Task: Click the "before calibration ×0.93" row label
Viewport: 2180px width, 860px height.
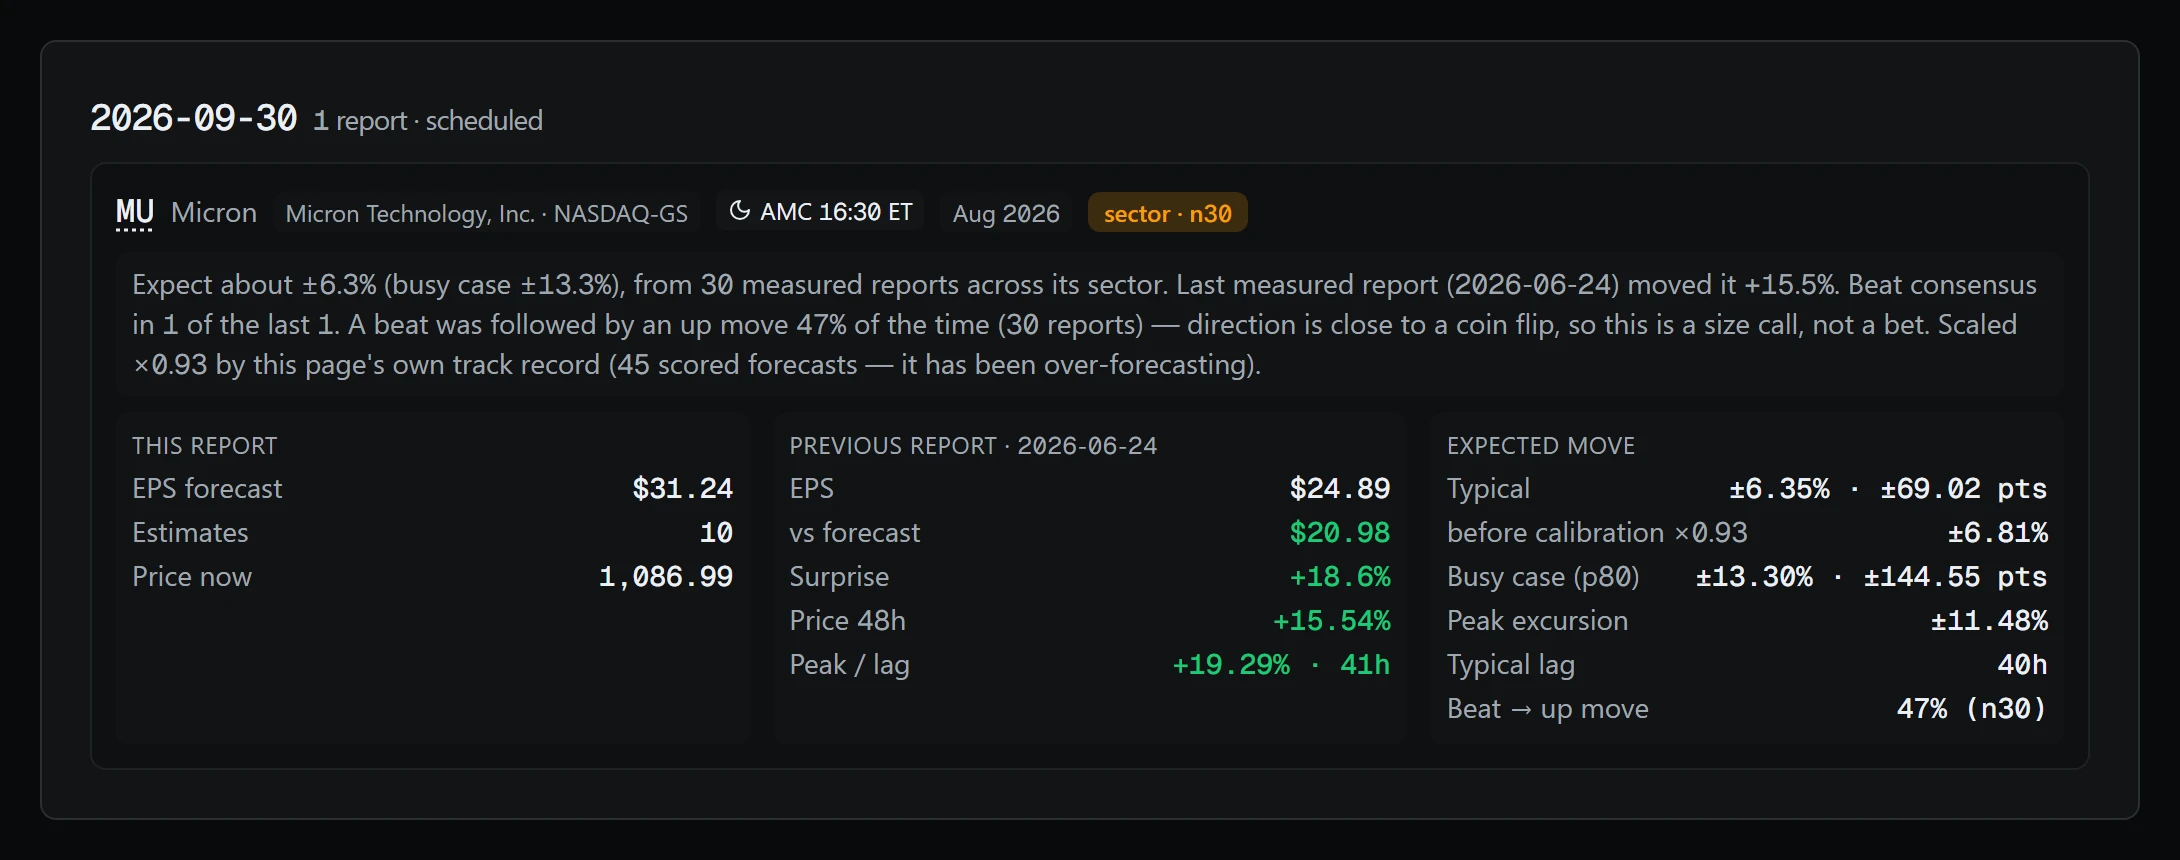Action: 1597,533
